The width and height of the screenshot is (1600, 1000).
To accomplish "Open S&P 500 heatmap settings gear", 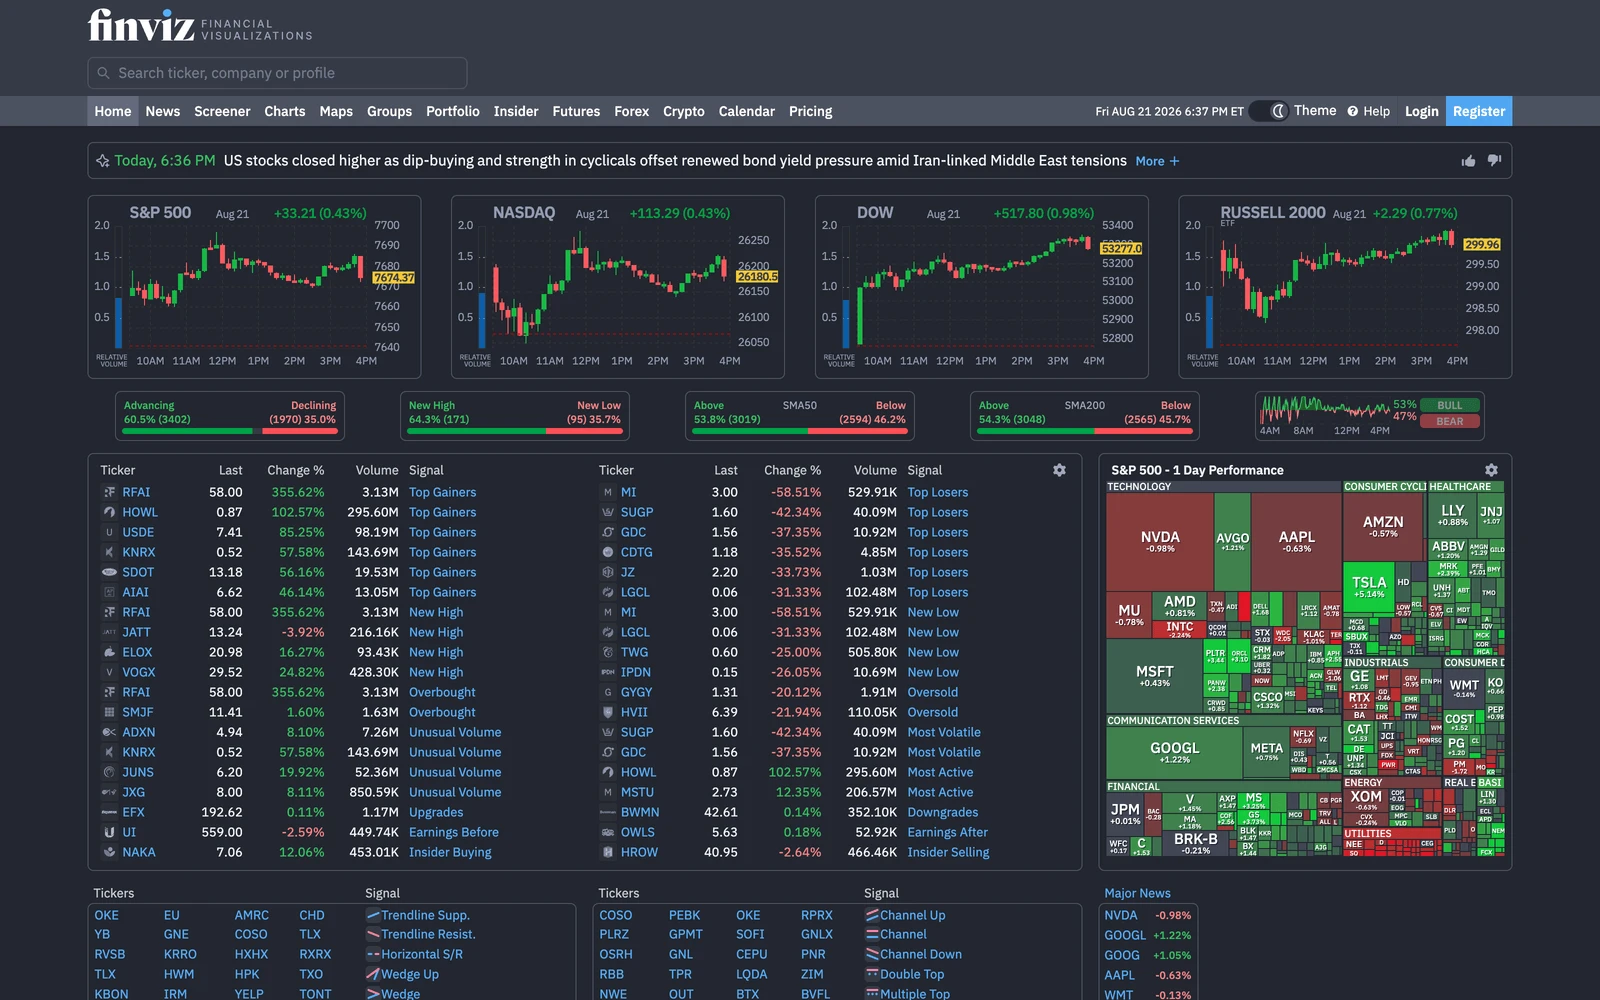I will click(1491, 470).
